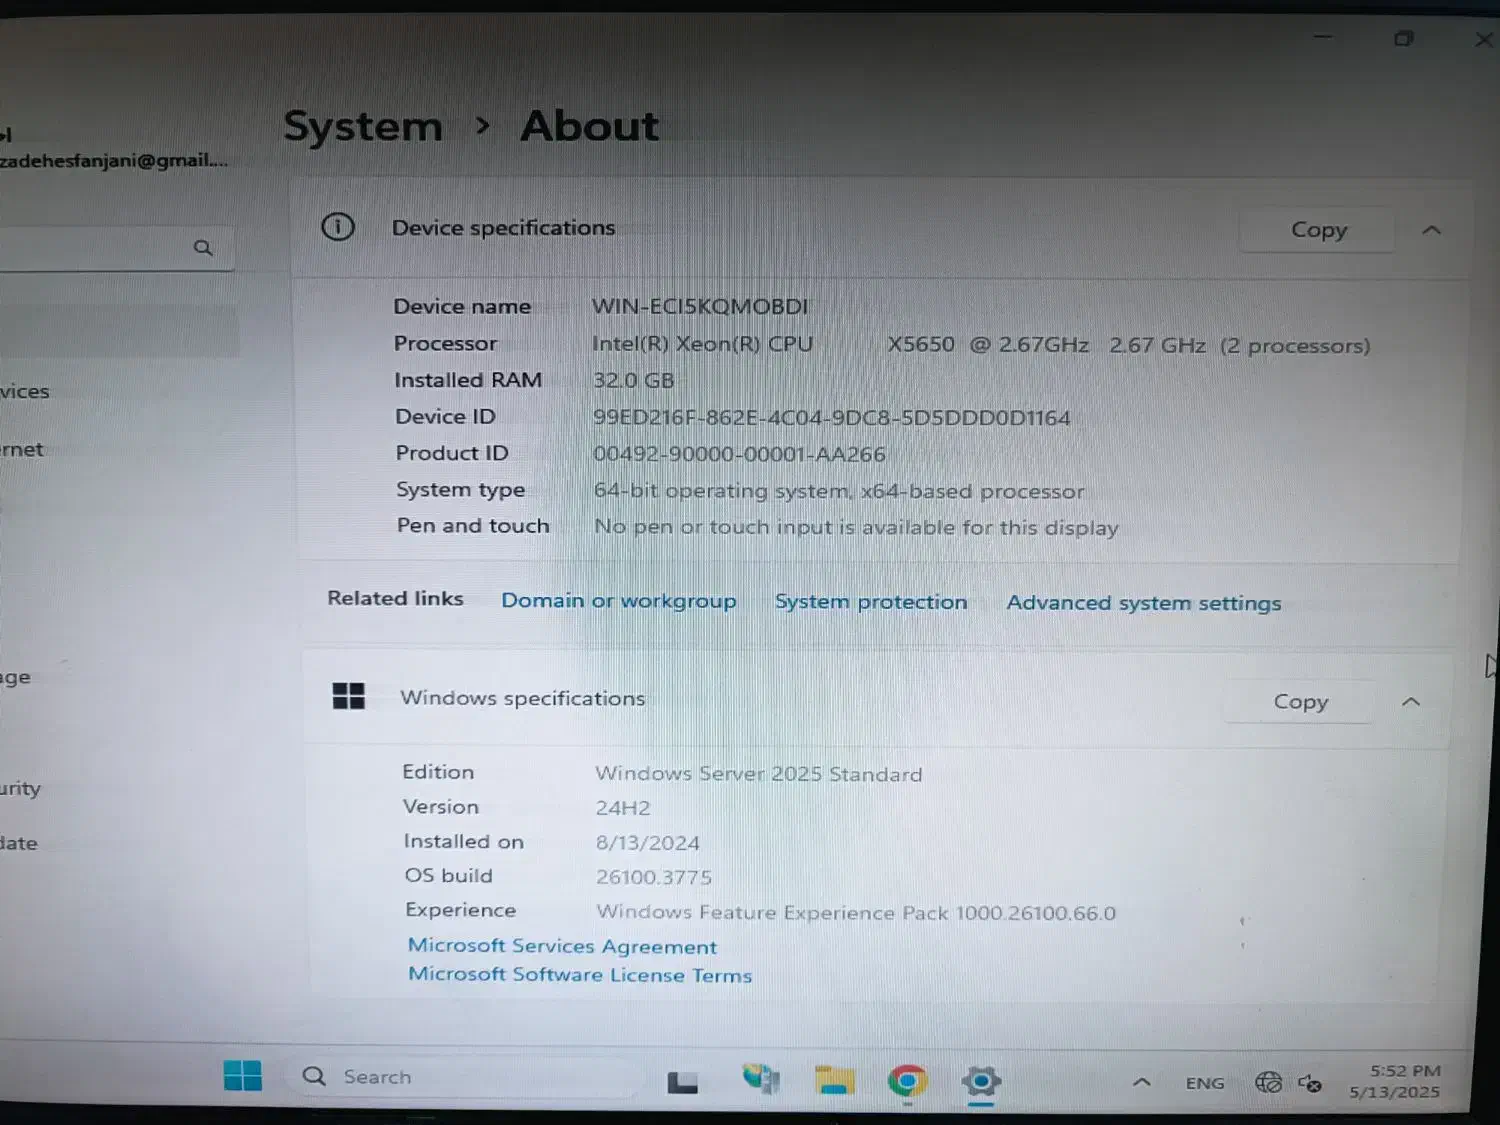Click the Device specifications info icon

tap(338, 227)
